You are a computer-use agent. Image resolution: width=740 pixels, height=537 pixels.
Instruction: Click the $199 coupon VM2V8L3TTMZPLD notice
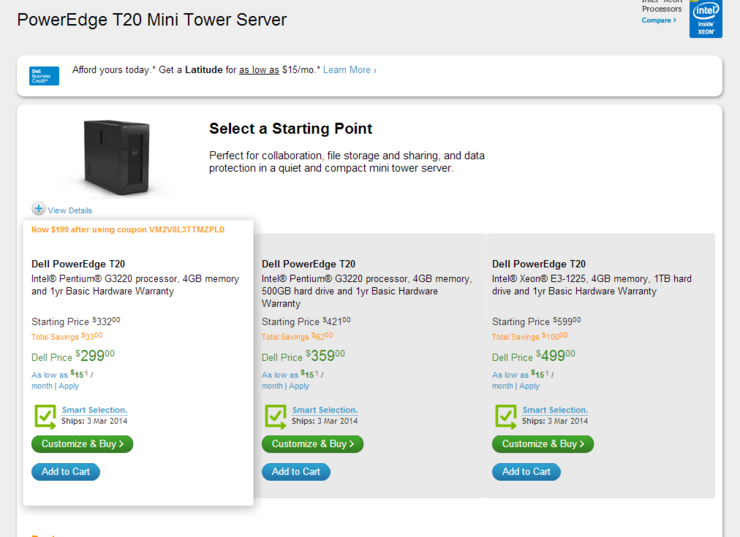click(x=128, y=229)
